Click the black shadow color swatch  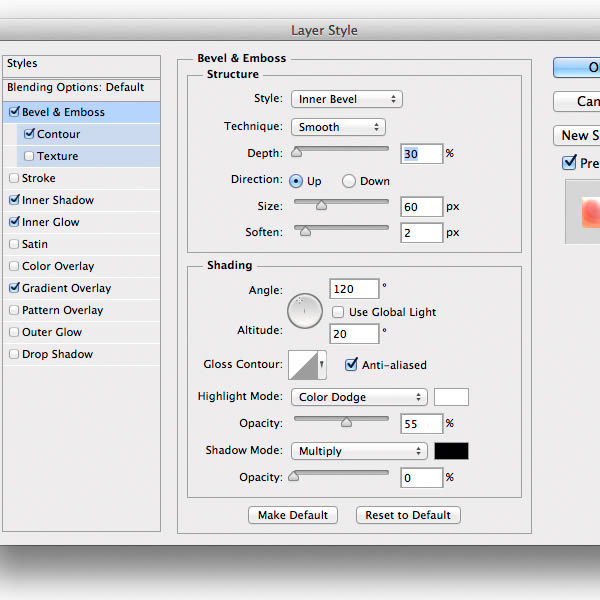point(451,451)
